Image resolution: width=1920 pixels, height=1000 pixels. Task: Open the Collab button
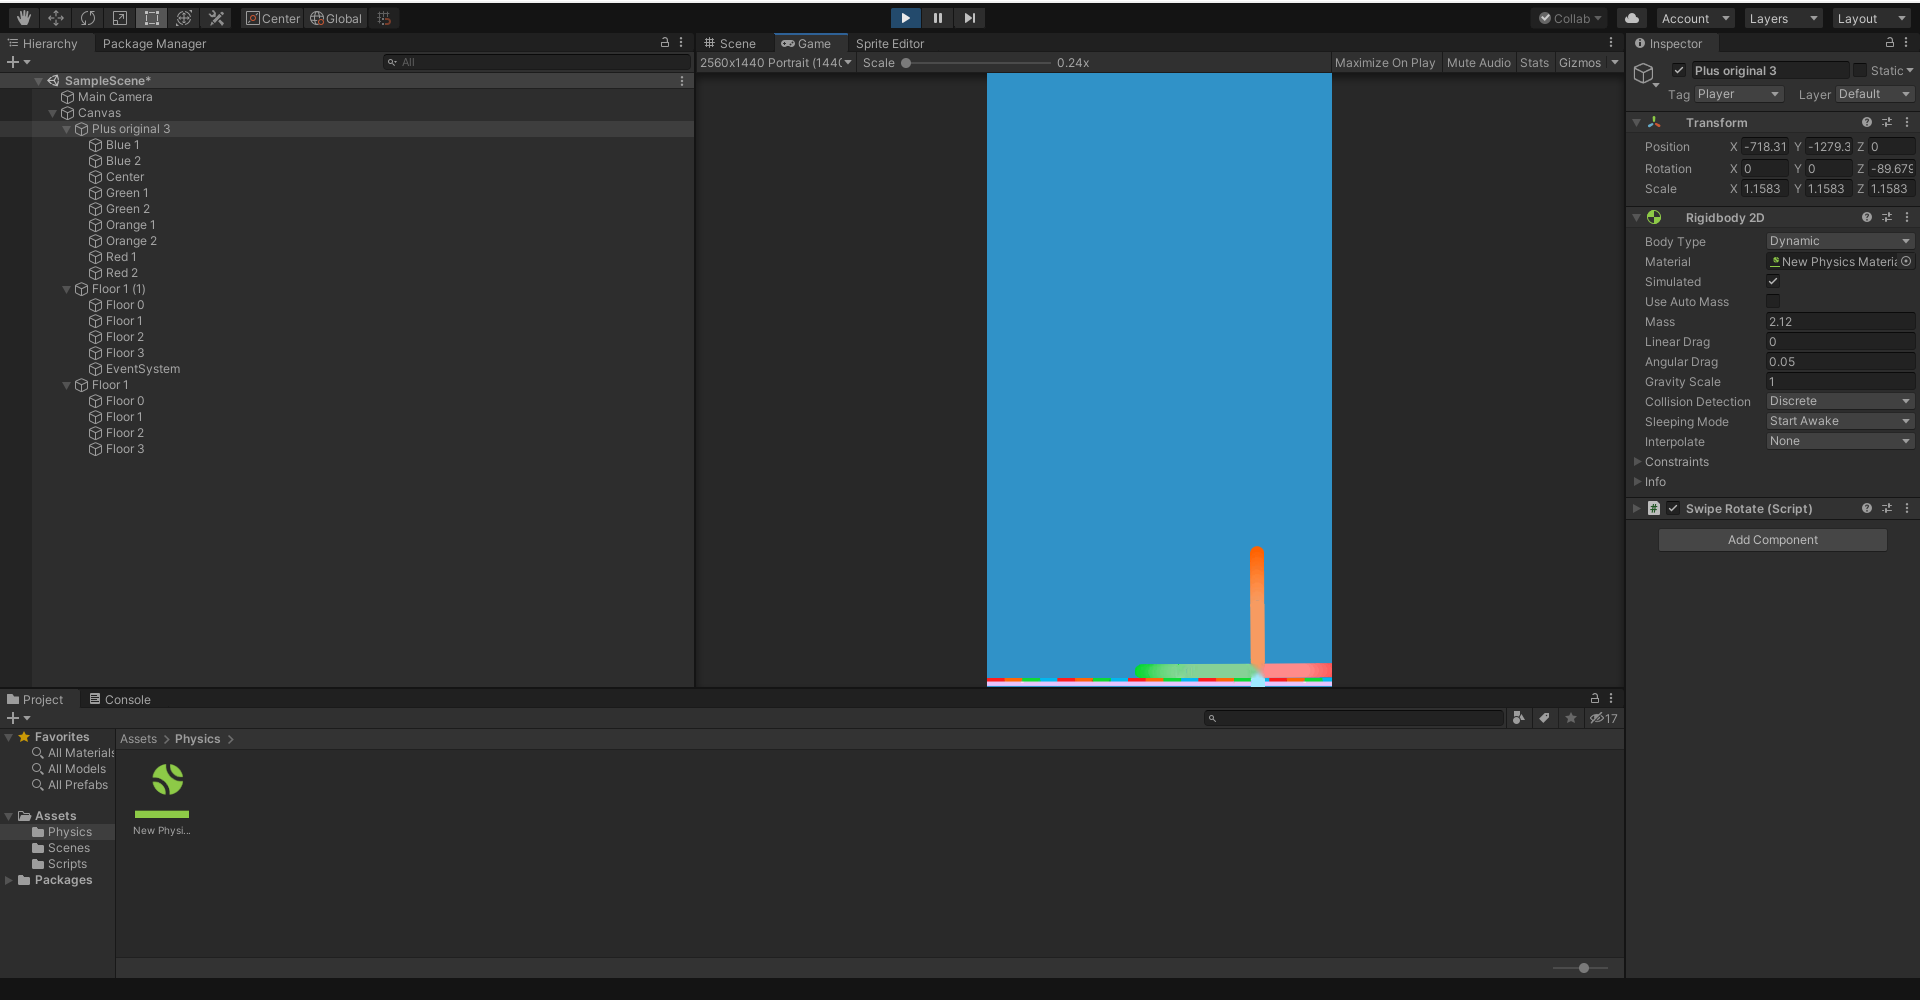(x=1570, y=18)
